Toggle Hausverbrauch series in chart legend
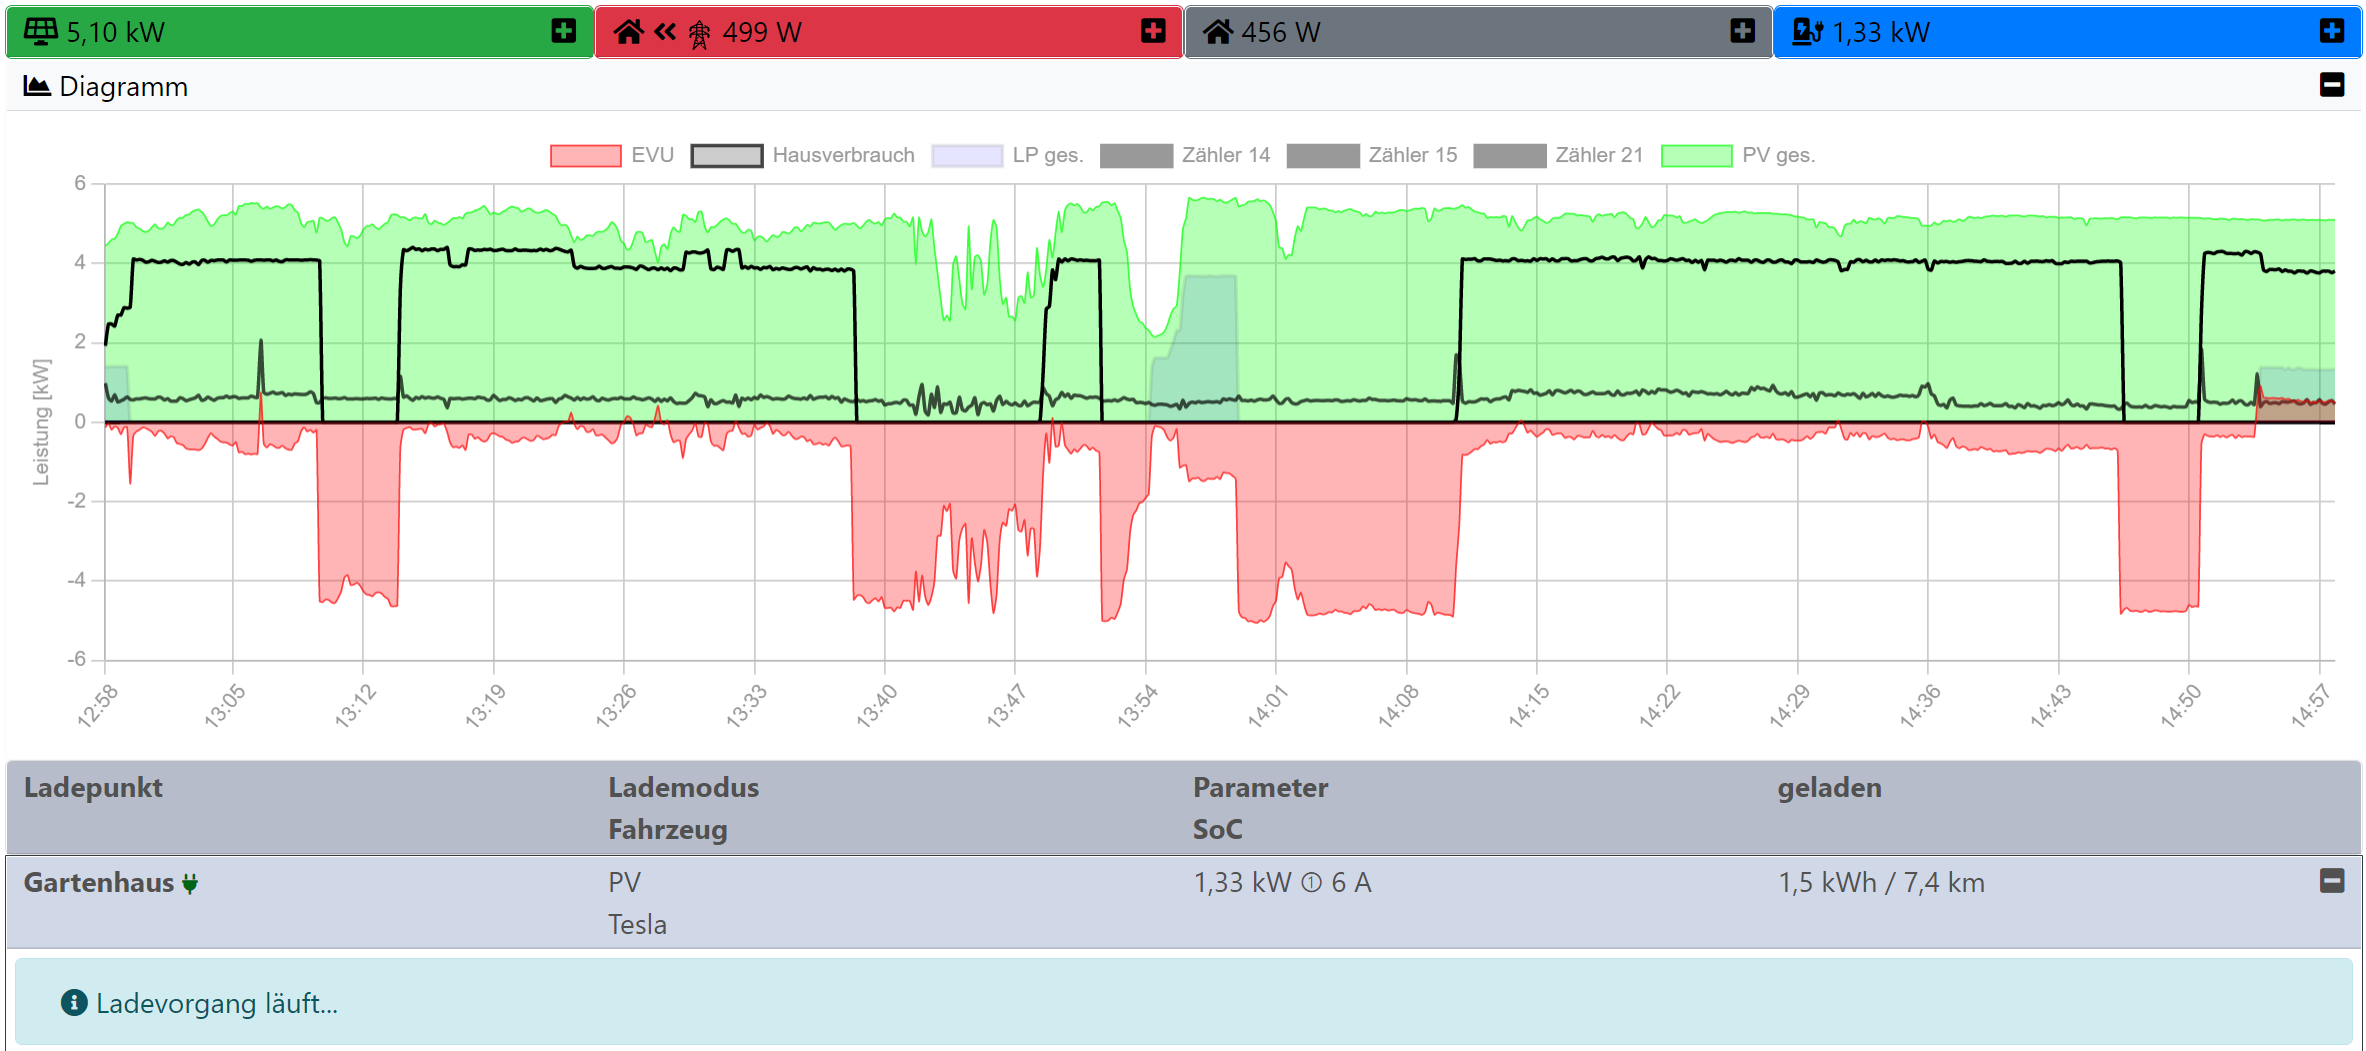2366x1051 pixels. (802, 156)
